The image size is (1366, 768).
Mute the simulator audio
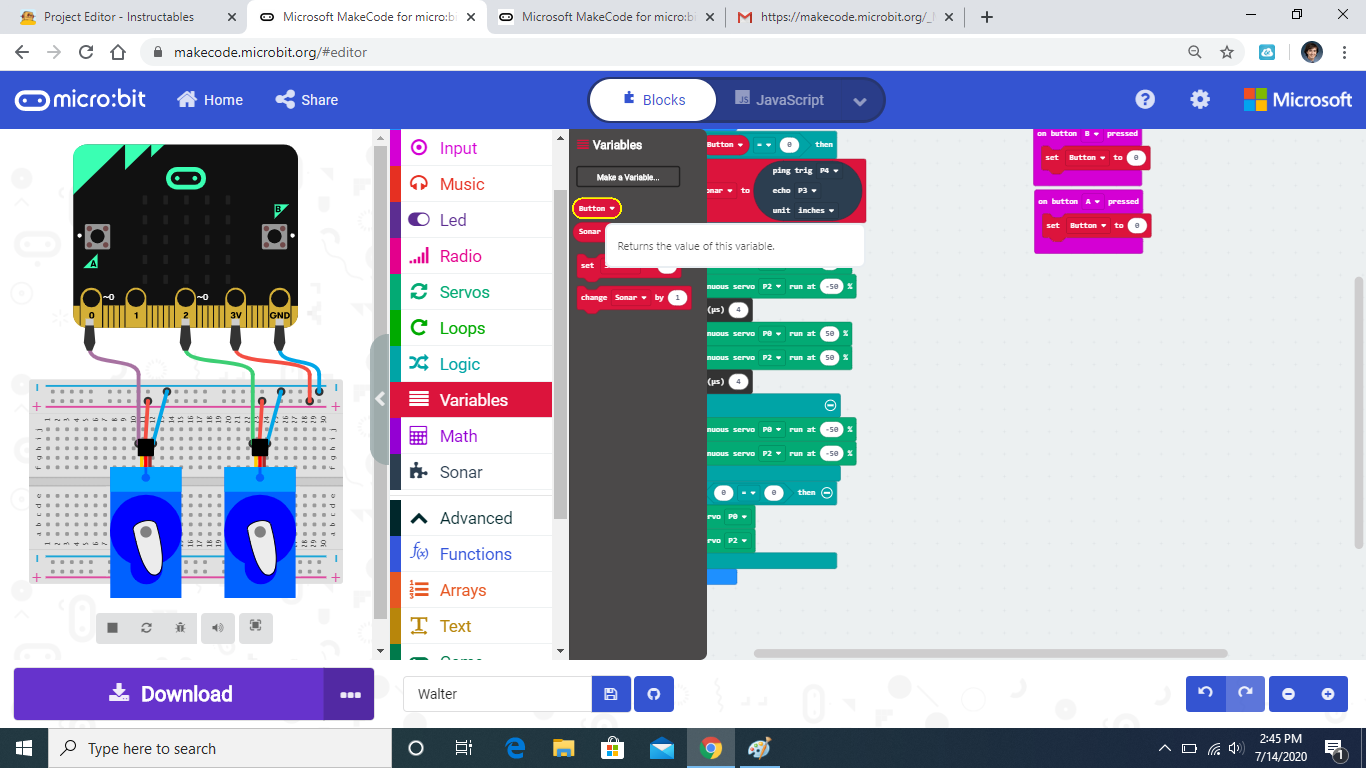click(217, 627)
